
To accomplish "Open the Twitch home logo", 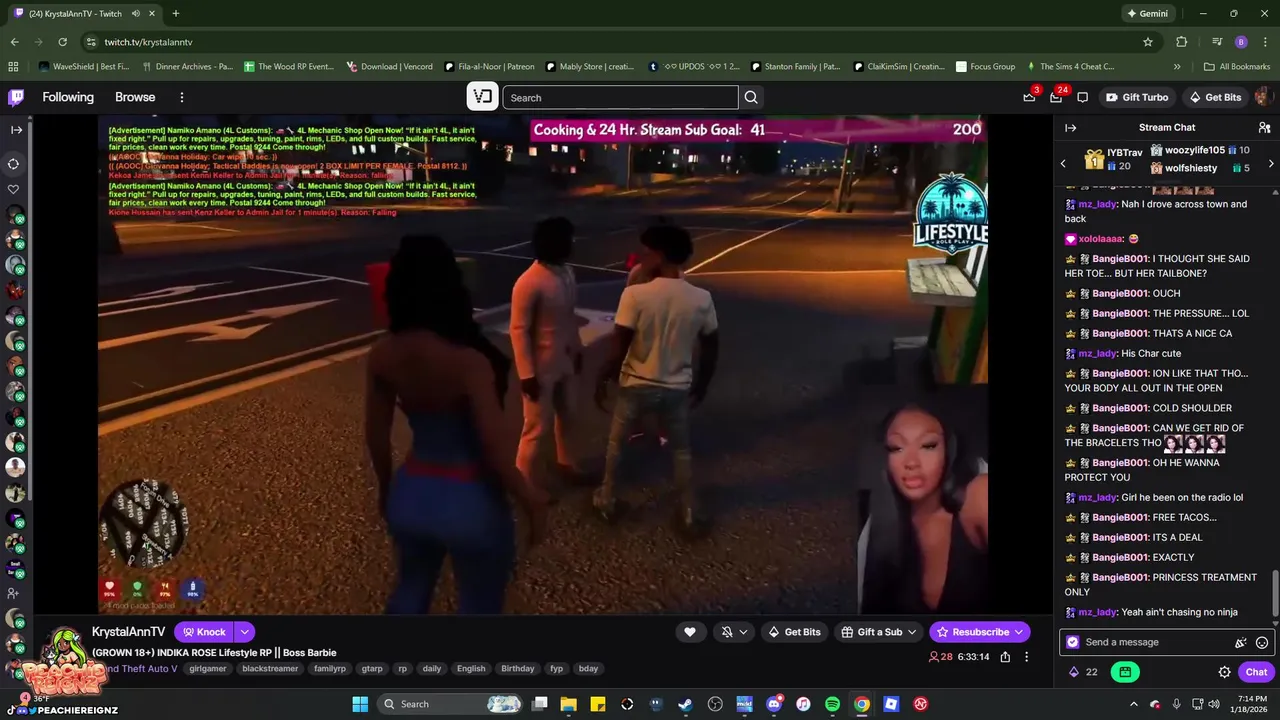I will (16, 97).
